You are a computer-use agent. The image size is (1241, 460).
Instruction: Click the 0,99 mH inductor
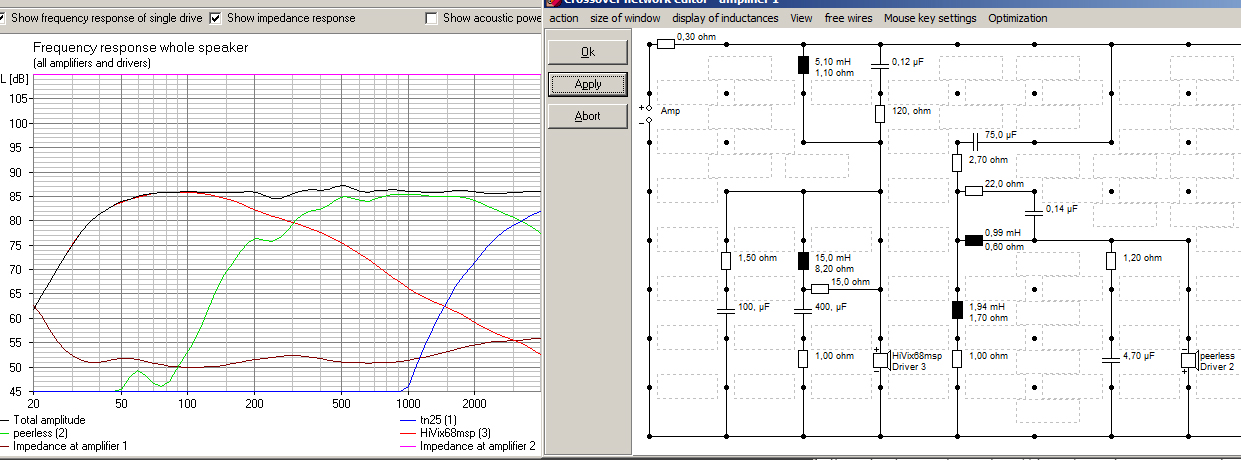(x=973, y=240)
